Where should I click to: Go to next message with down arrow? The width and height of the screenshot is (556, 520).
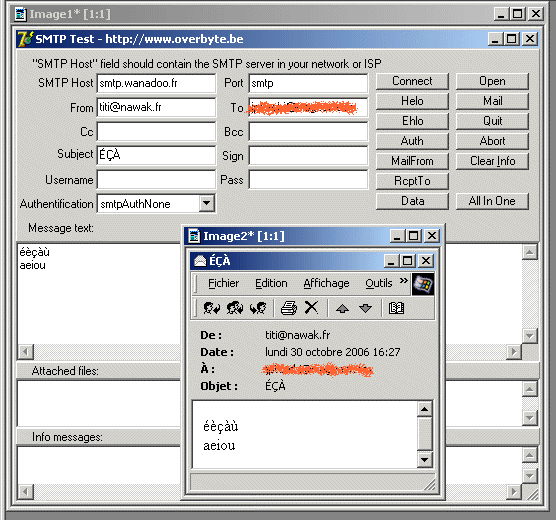365,308
